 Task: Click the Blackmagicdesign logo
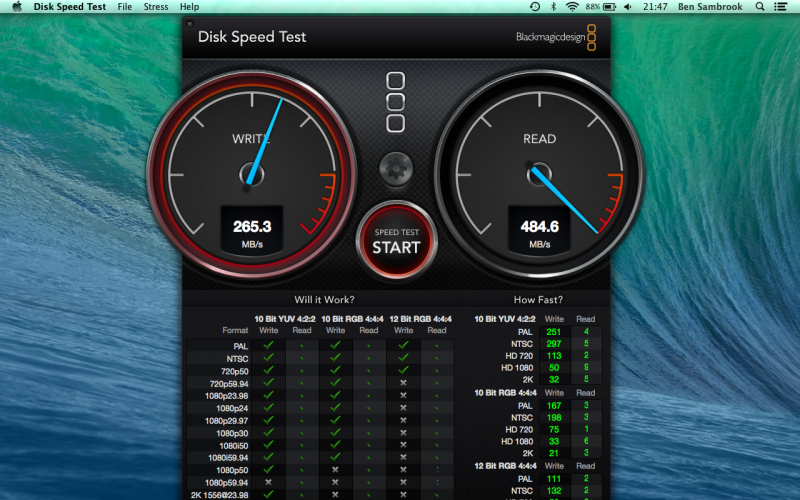click(556, 37)
